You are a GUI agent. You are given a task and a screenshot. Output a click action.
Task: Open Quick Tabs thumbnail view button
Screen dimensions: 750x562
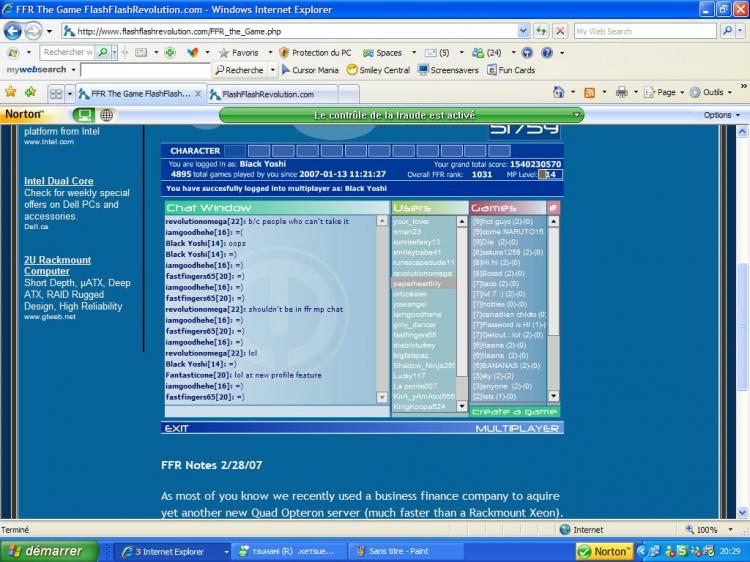point(56,93)
